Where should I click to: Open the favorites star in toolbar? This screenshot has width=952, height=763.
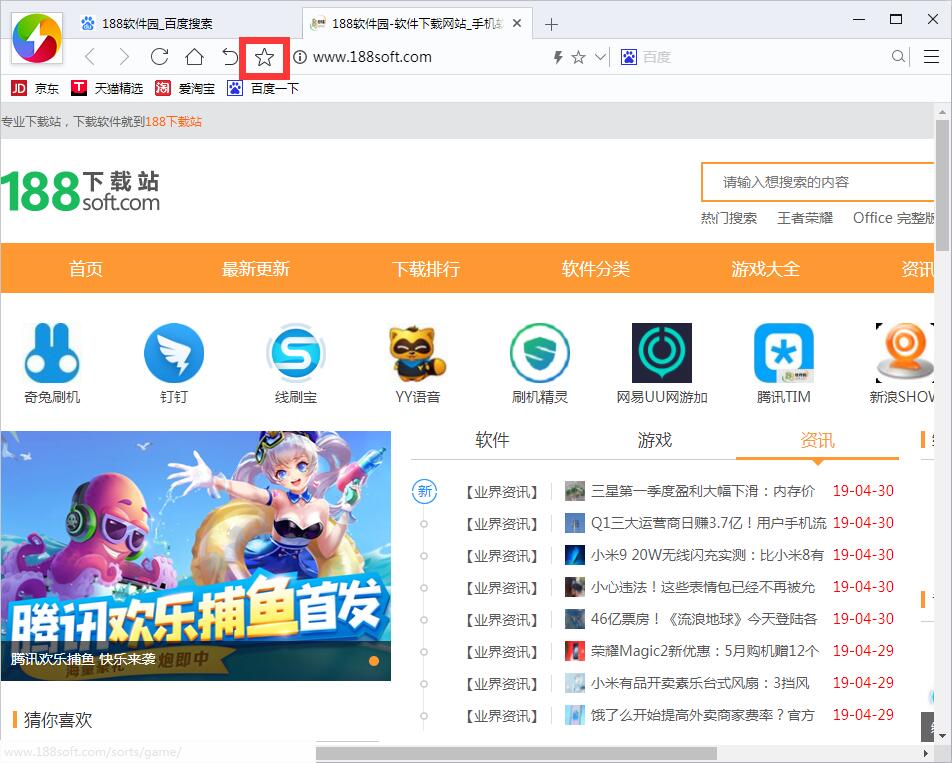pyautogui.click(x=264, y=57)
